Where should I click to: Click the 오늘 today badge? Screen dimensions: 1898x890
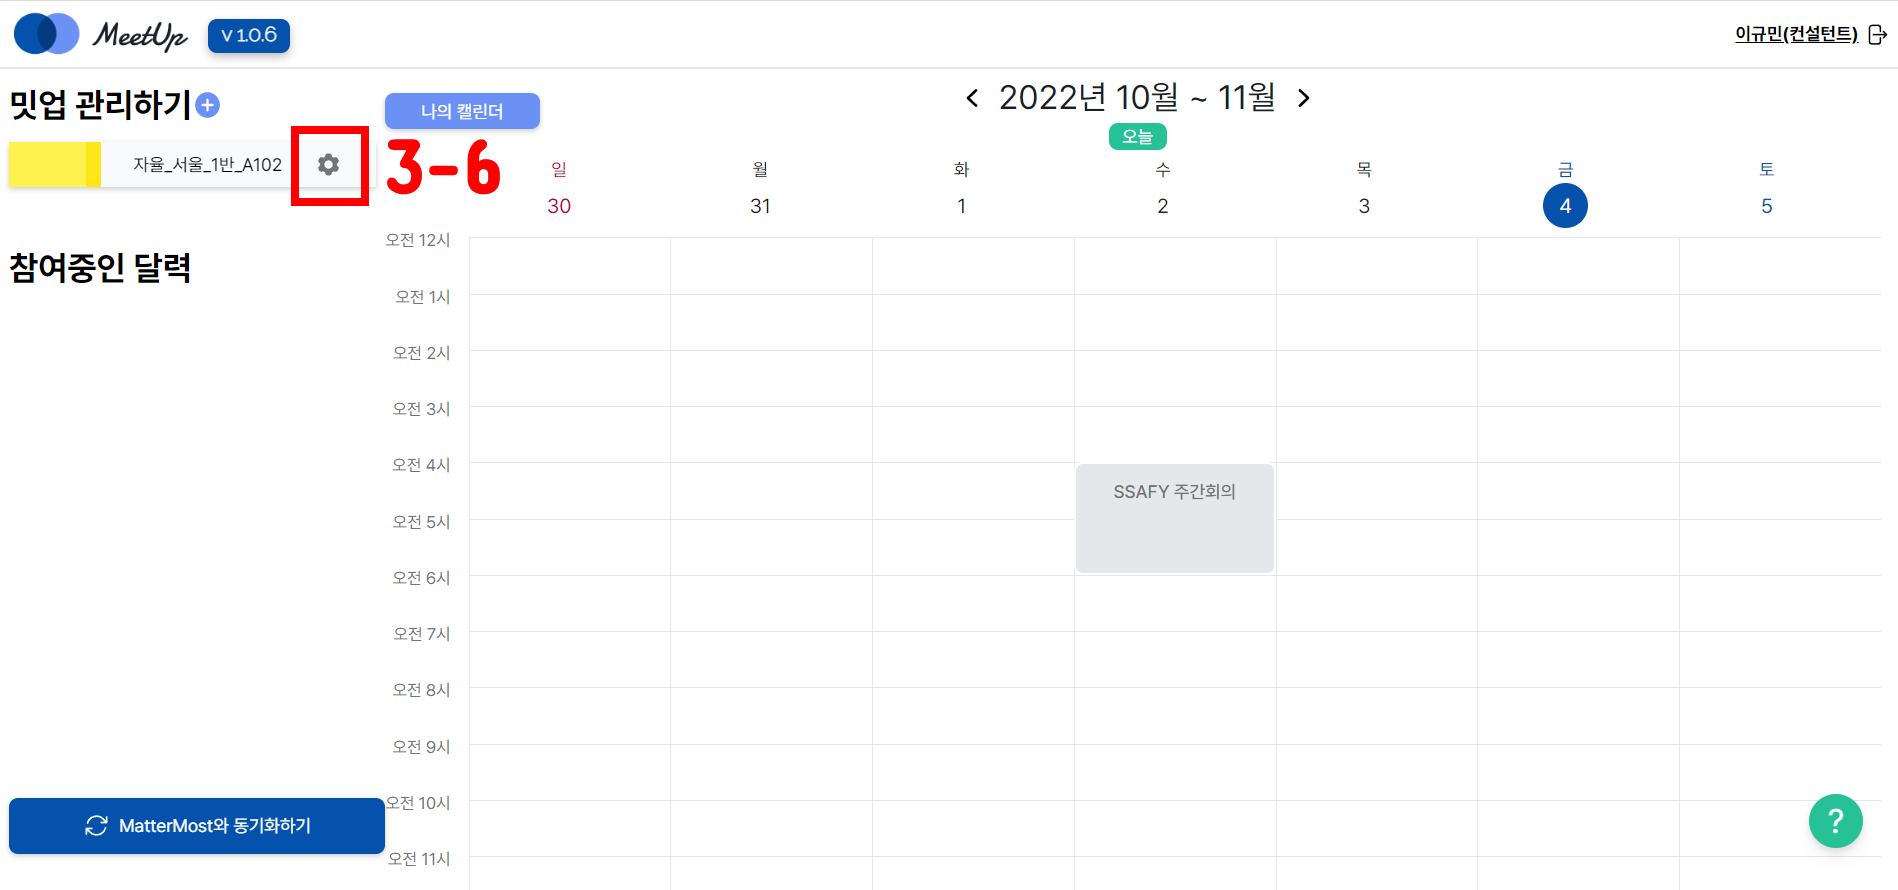point(1137,137)
